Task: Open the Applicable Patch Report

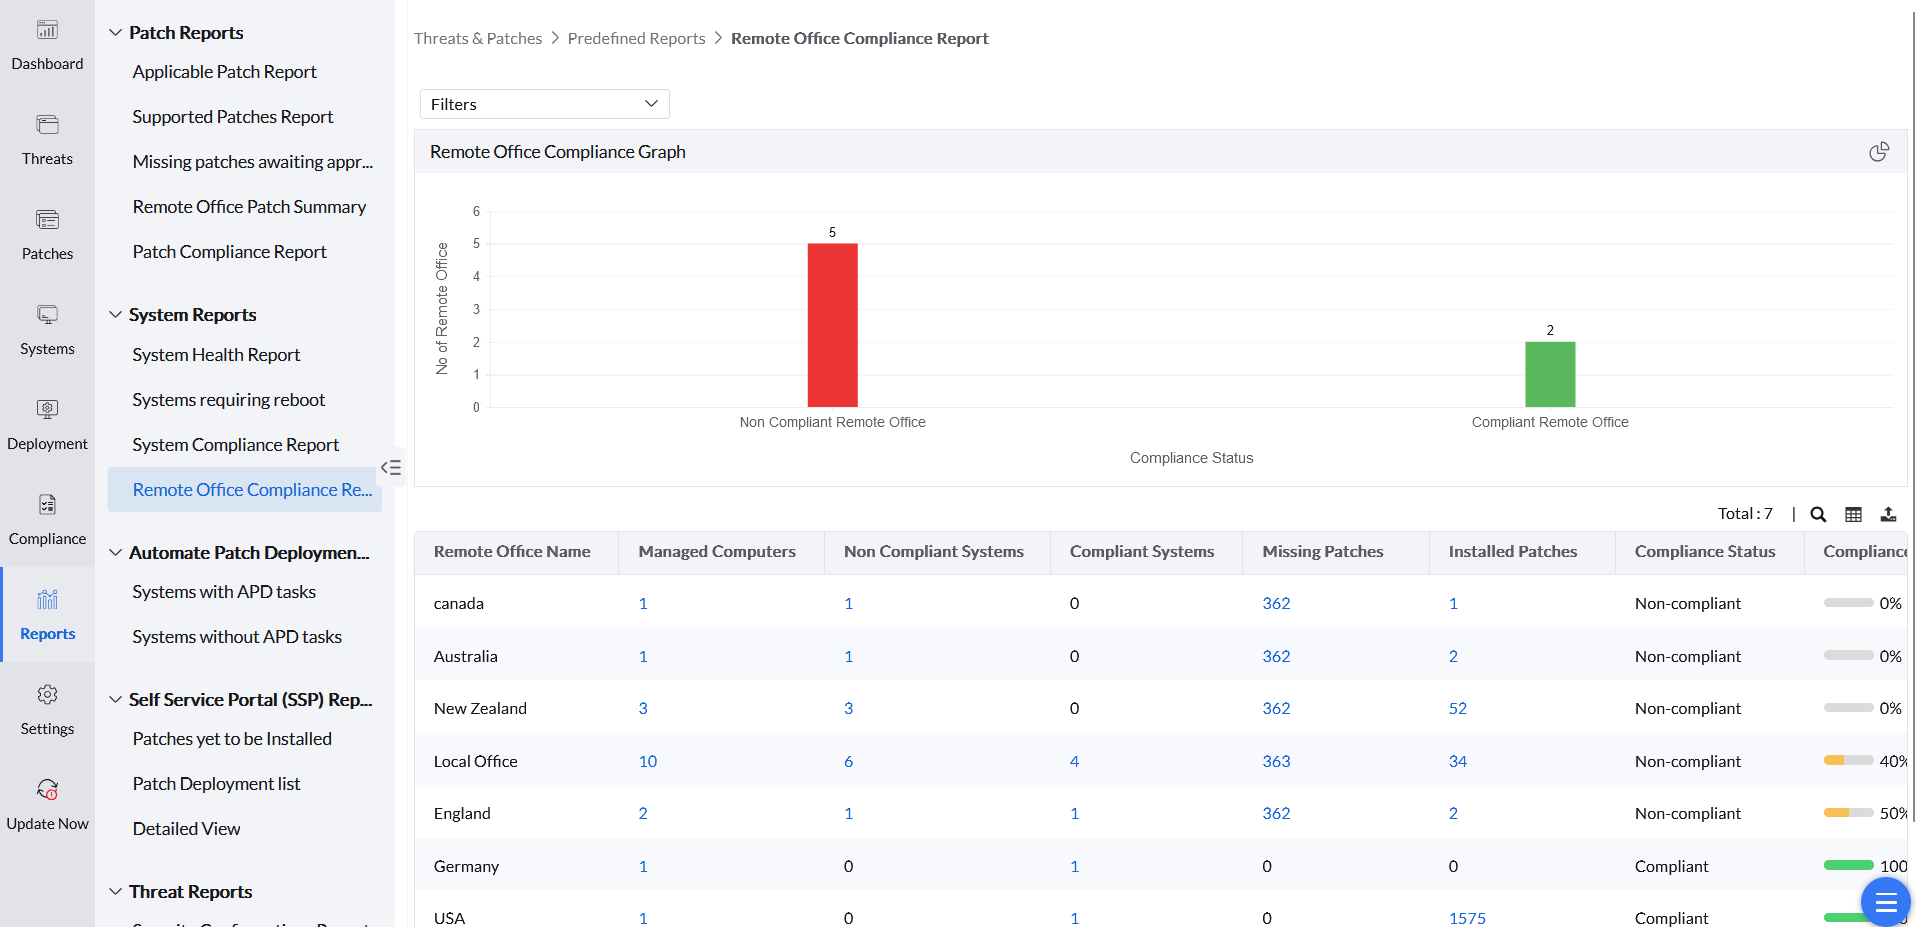Action: 224,72
